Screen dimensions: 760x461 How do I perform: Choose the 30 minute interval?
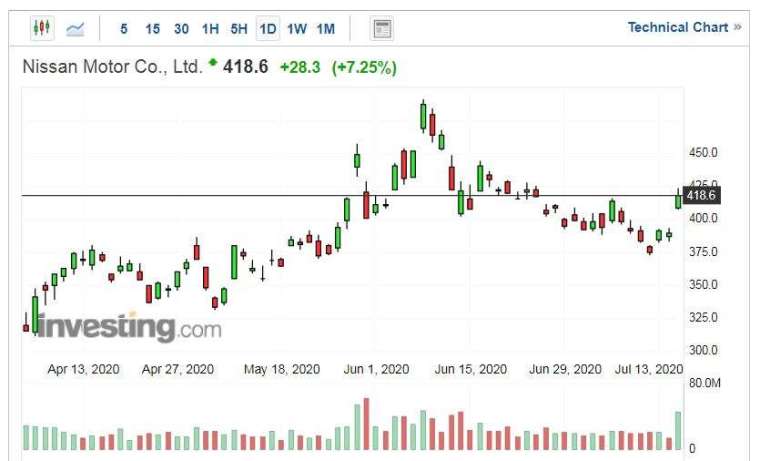[181, 29]
